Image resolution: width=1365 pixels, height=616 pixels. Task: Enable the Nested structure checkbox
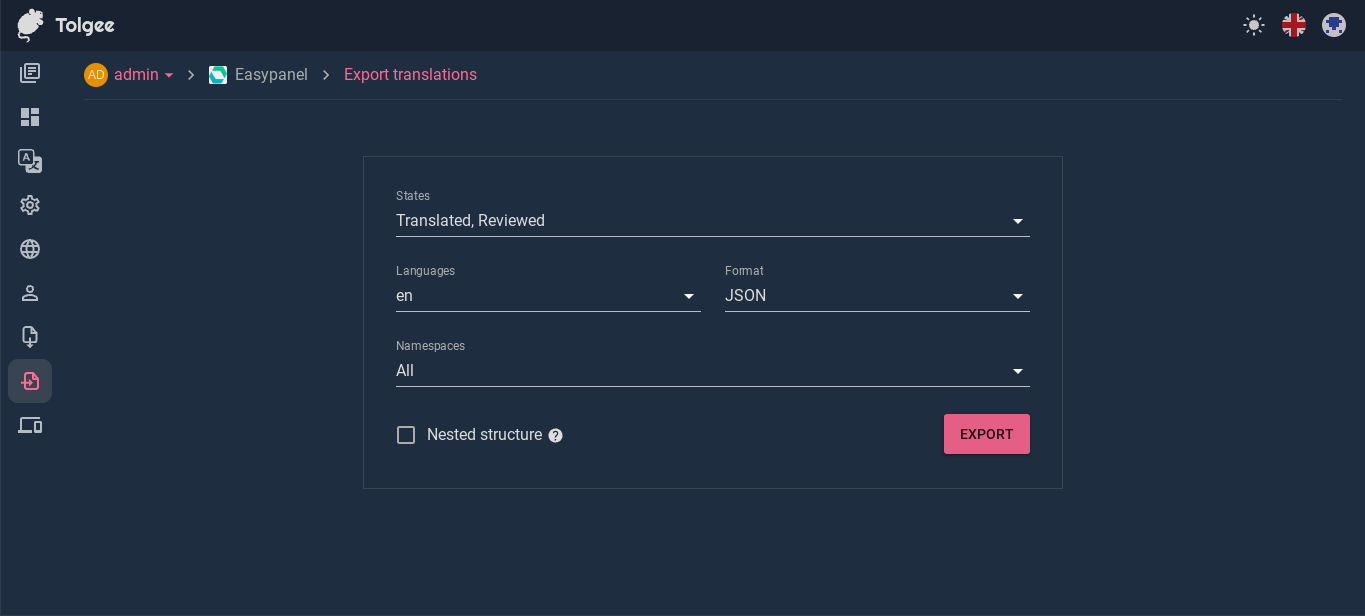[406, 434]
